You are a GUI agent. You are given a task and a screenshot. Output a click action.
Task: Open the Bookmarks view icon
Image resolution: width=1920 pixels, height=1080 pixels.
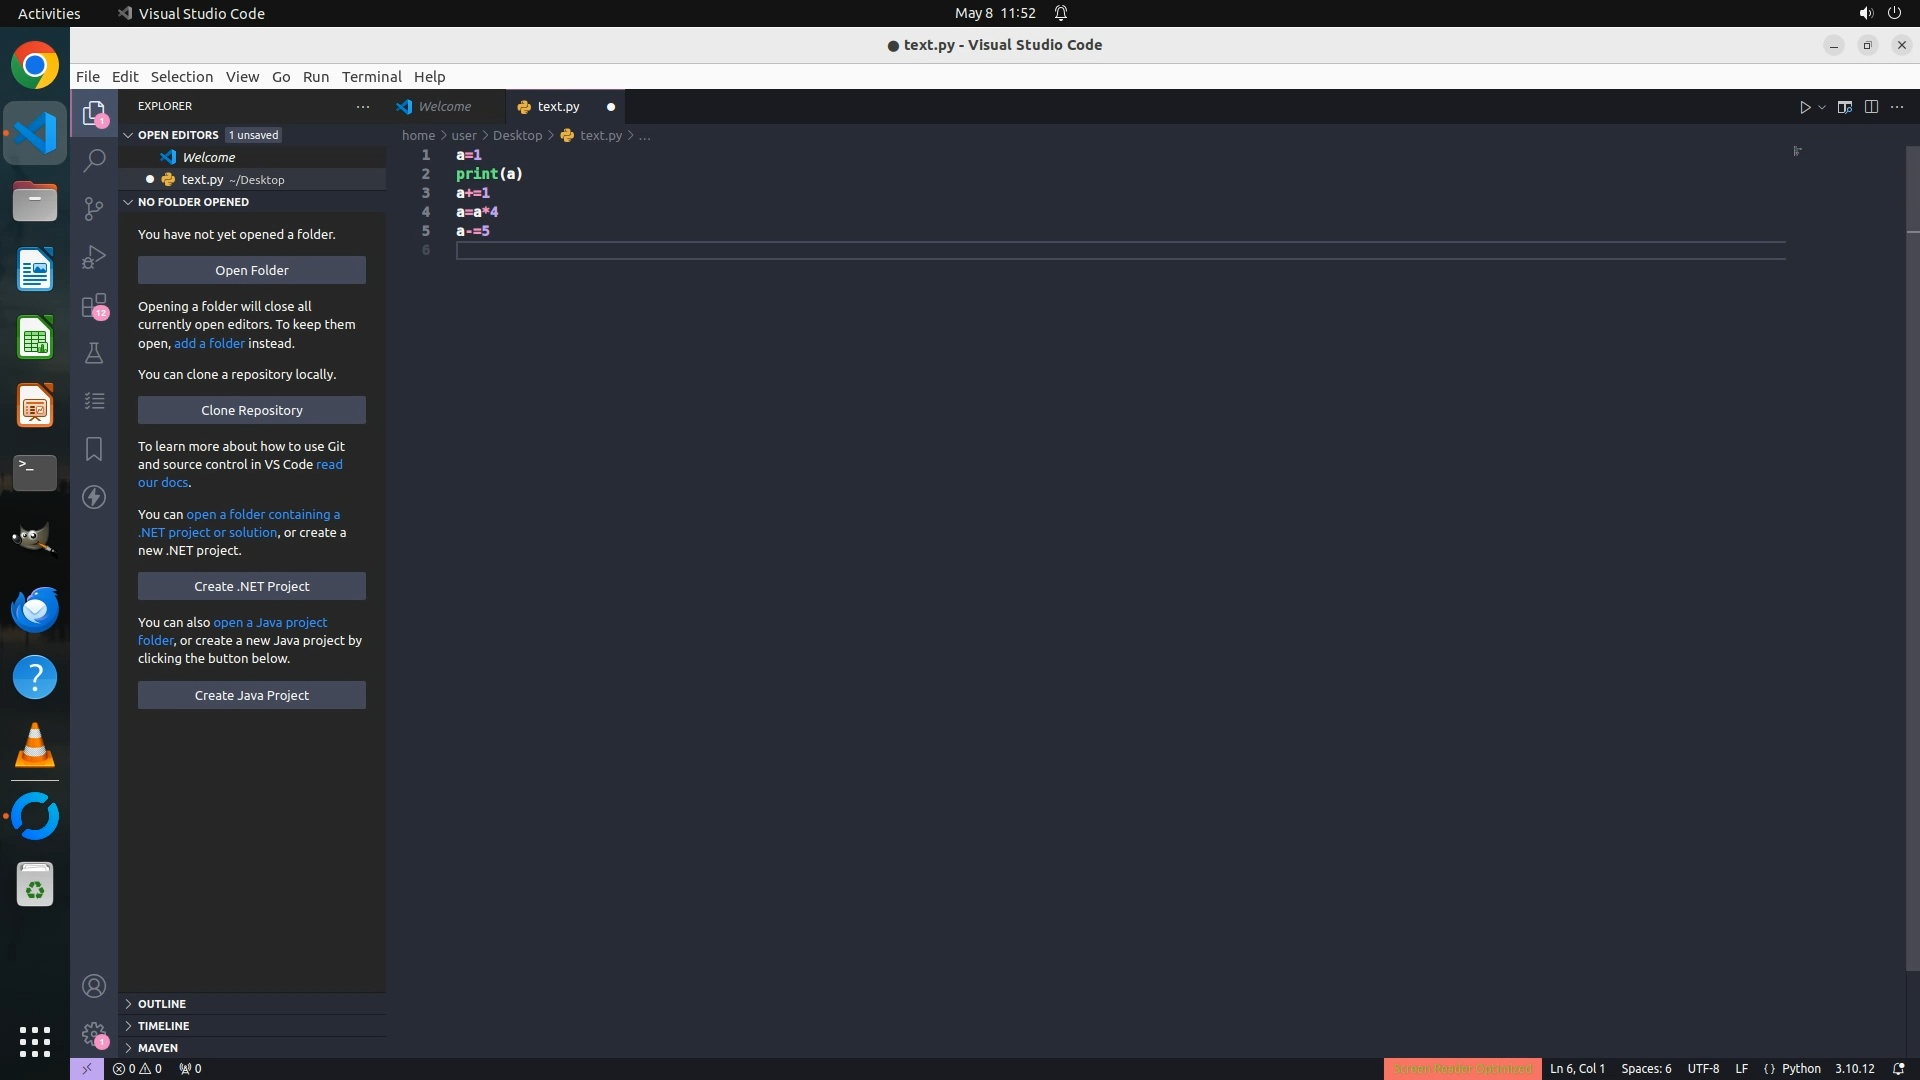pyautogui.click(x=94, y=449)
